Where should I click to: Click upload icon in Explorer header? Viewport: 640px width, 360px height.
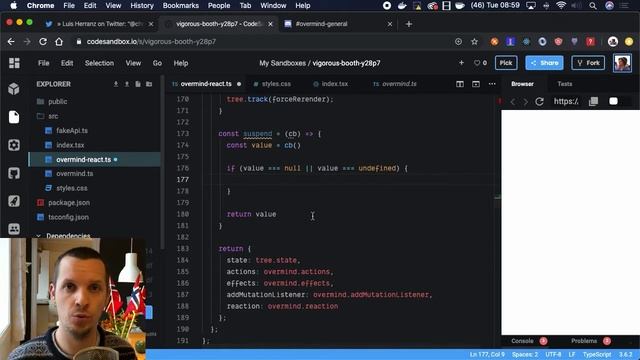(x=127, y=84)
